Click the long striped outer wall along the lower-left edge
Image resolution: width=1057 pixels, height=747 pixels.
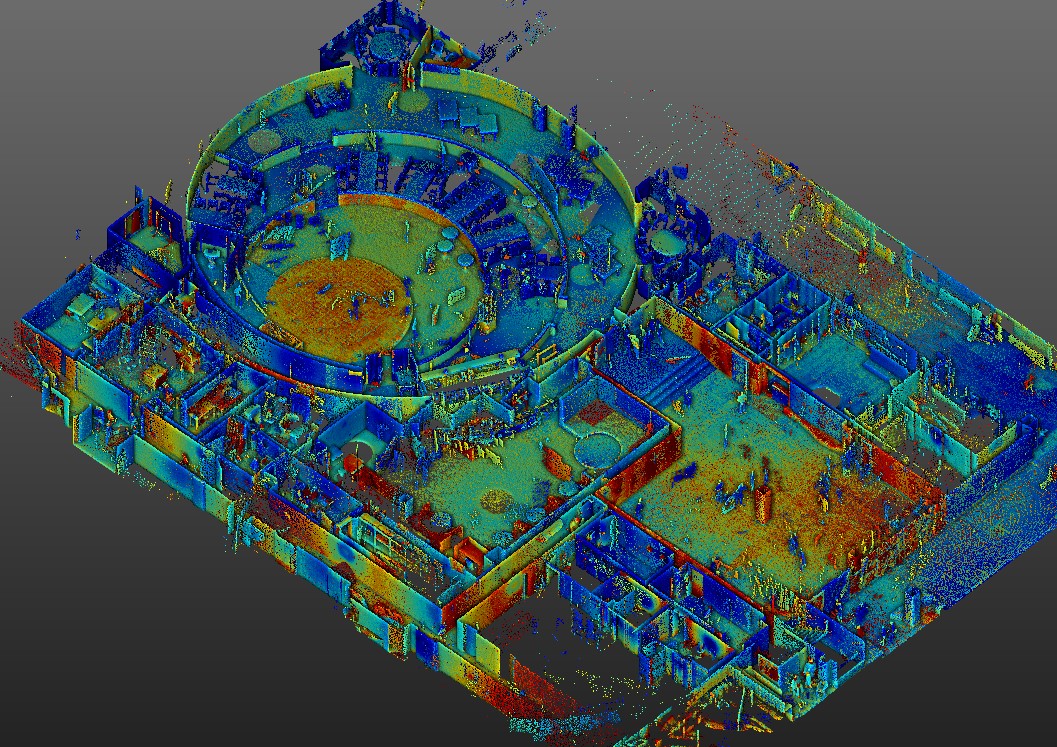pos(300,560)
